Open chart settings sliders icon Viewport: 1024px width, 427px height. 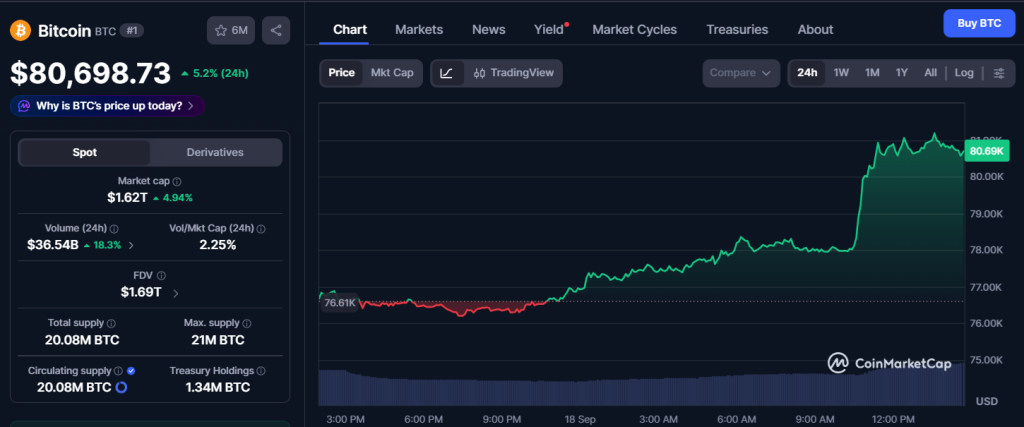tap(999, 73)
